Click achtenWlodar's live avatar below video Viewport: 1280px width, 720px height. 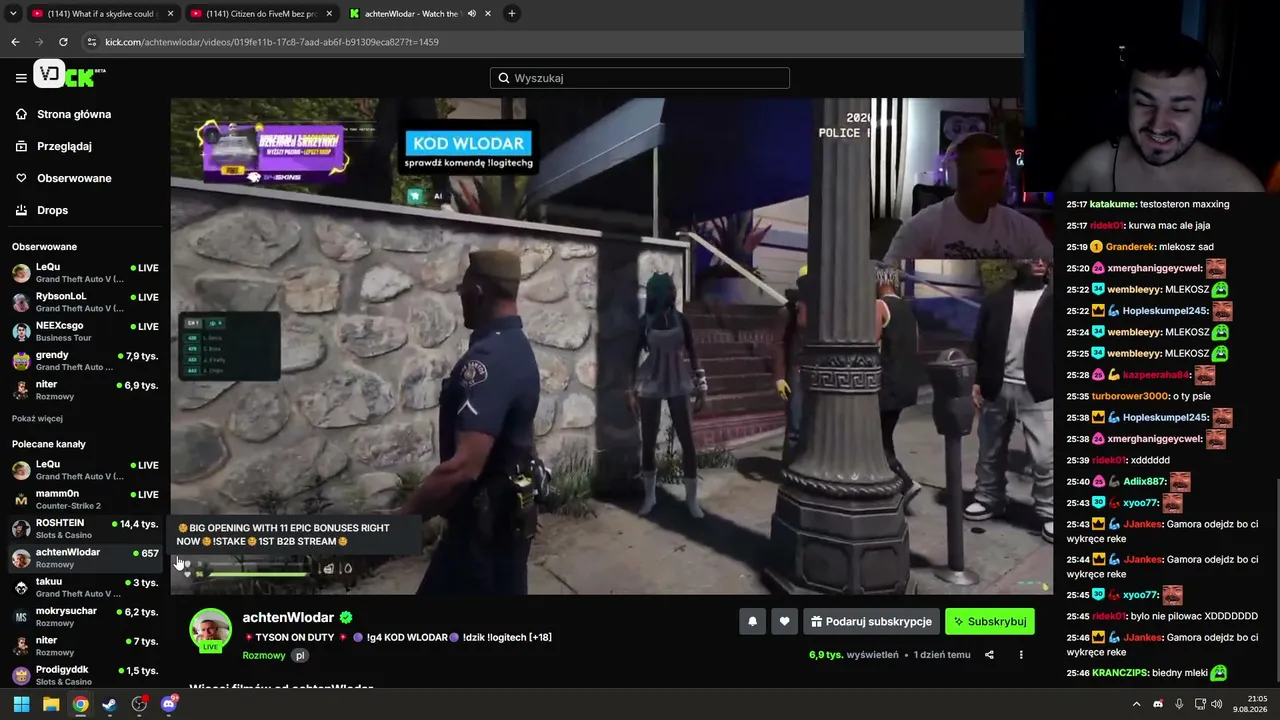211,630
